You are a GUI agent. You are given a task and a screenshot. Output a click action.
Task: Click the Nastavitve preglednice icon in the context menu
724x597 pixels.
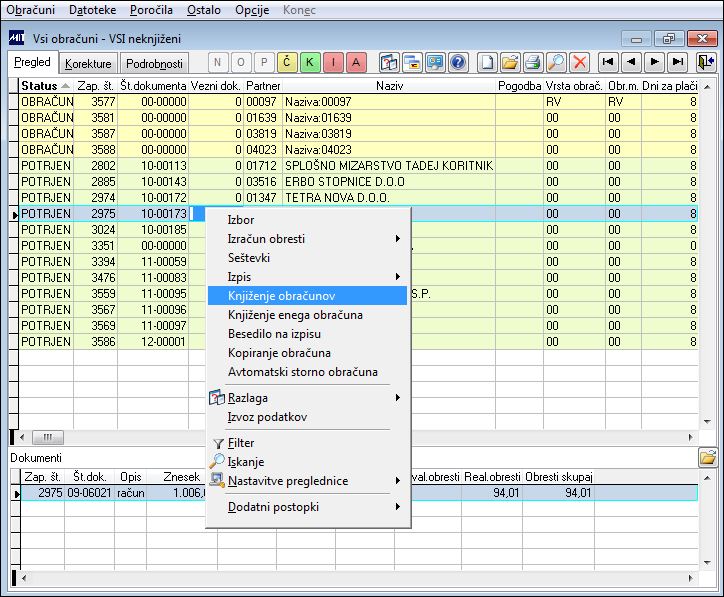(217, 480)
